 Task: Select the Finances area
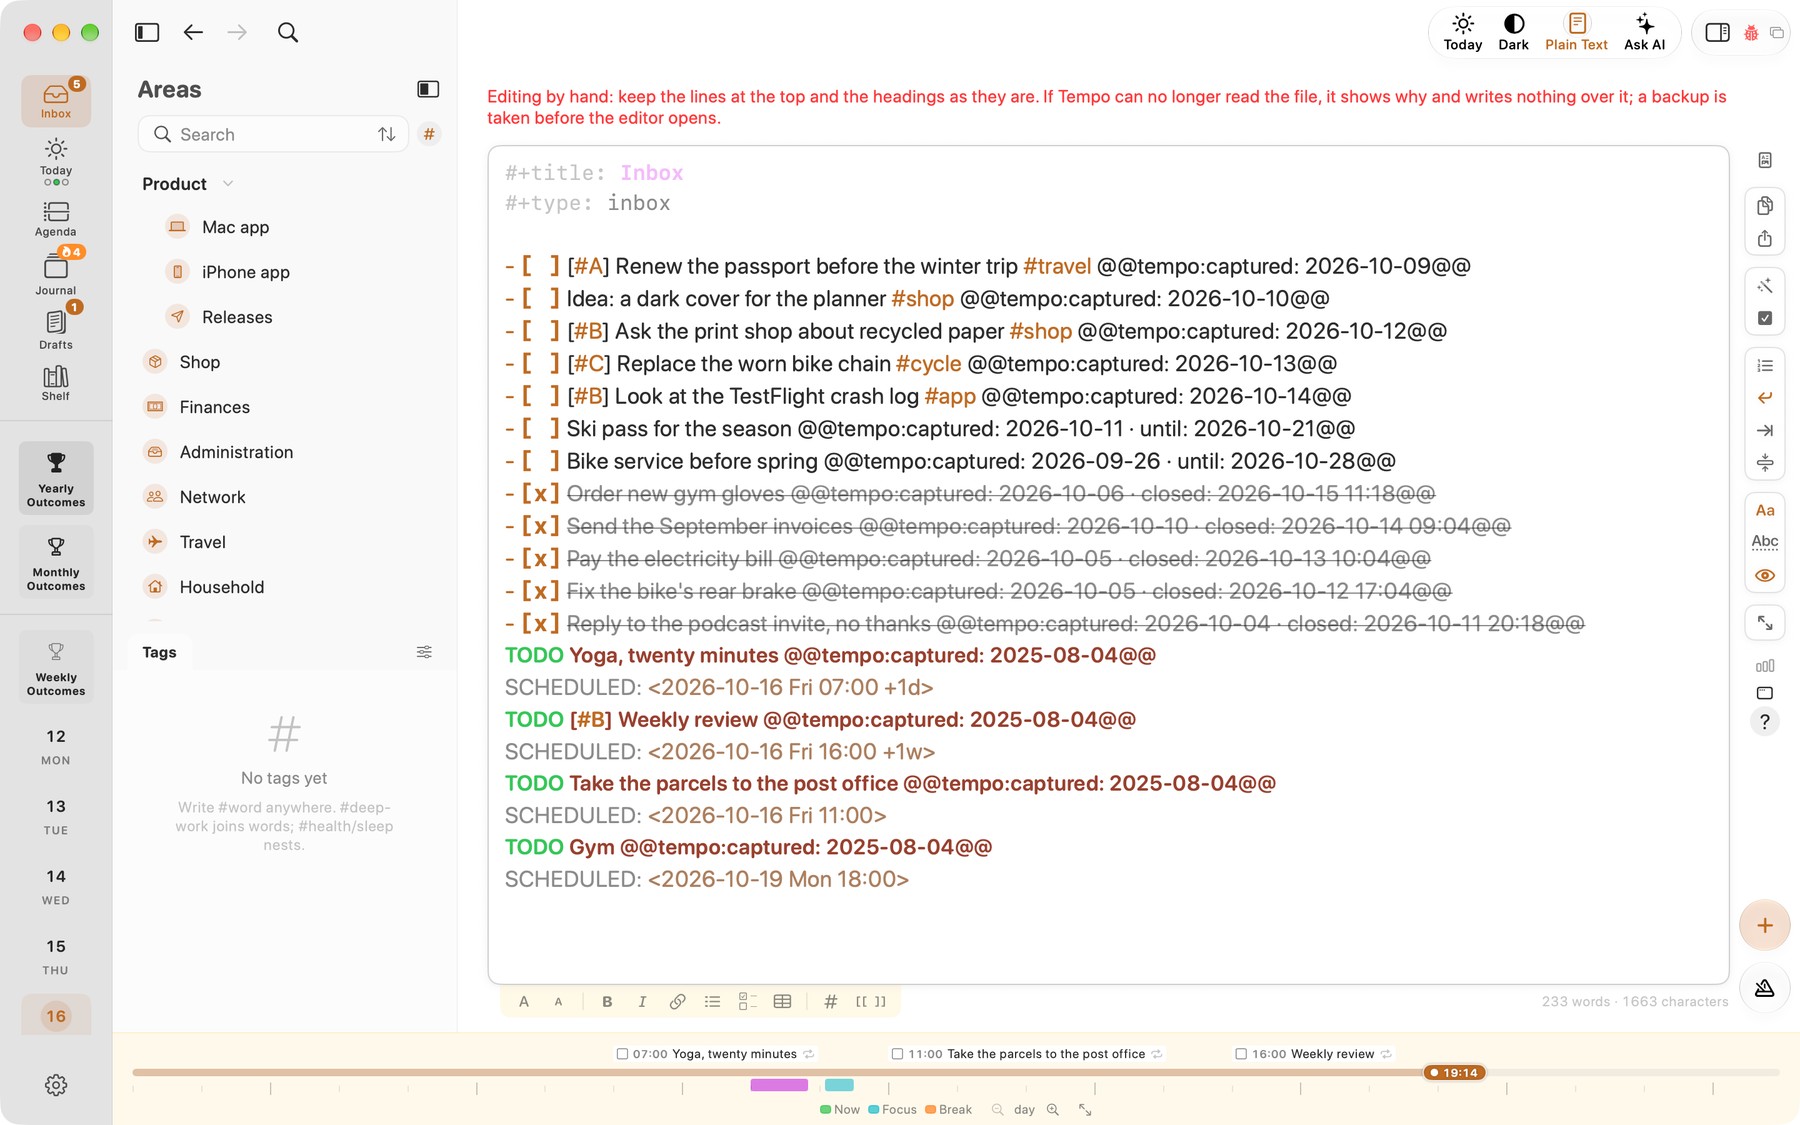click(215, 407)
